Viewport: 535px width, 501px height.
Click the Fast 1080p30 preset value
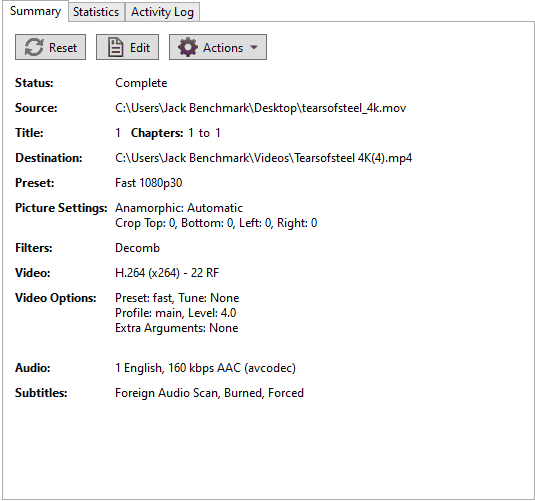point(148,183)
